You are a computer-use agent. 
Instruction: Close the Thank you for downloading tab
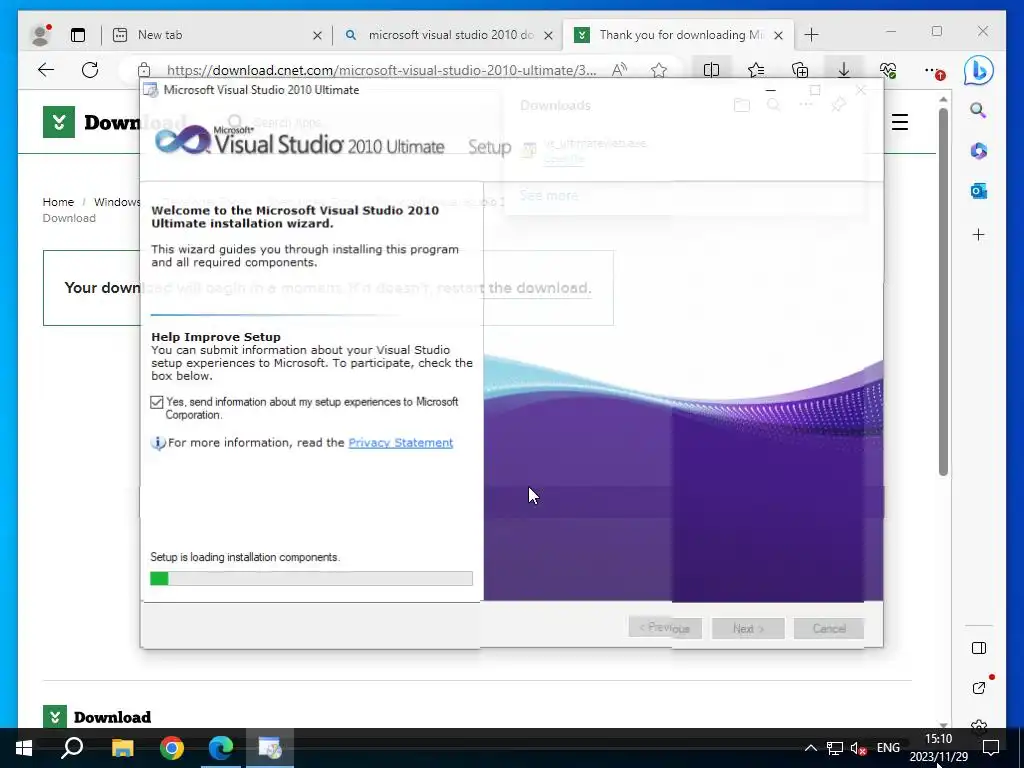pyautogui.click(x=778, y=35)
